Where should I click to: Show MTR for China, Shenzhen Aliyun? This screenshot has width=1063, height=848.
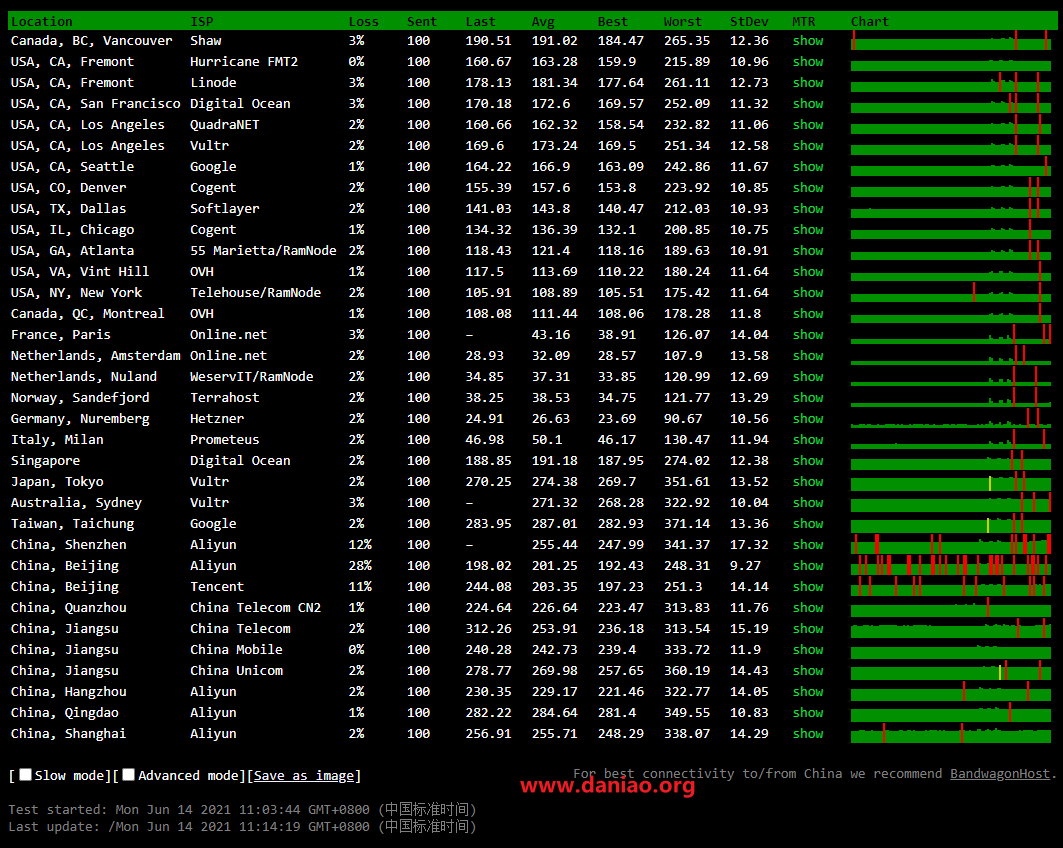pyautogui.click(x=808, y=545)
